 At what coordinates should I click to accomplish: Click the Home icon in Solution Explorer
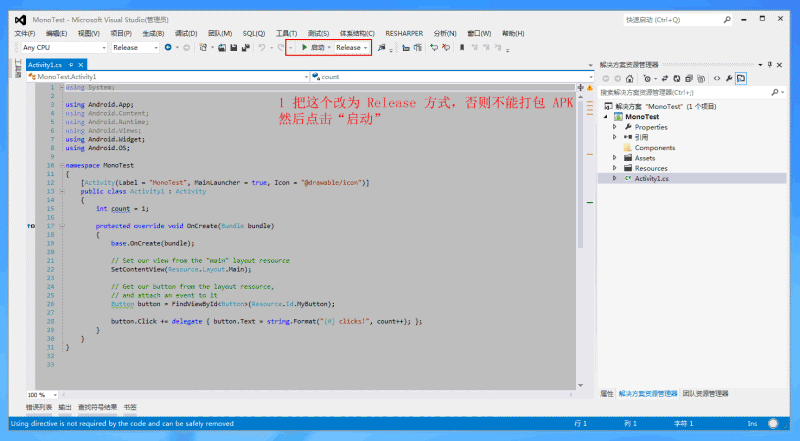tap(630, 78)
